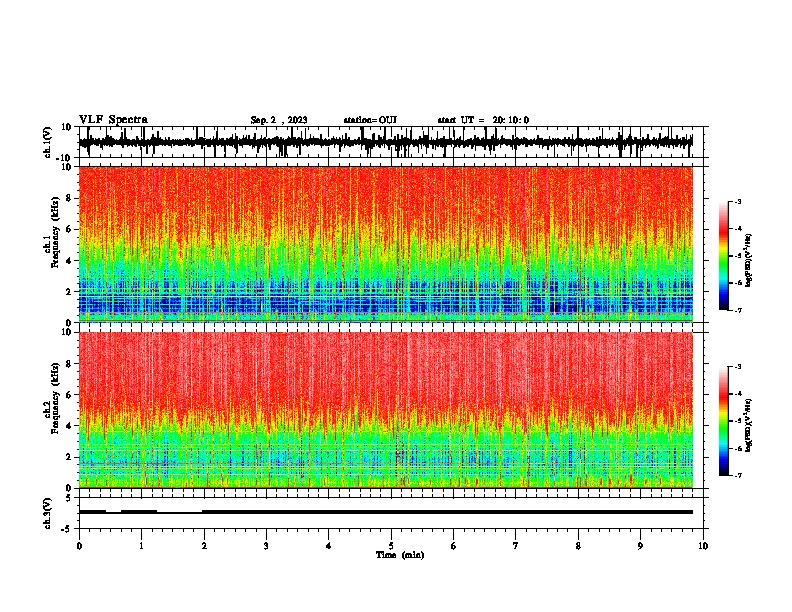Click time-axis tick label '4'
Screen dimensions: 792x612
pos(329,546)
